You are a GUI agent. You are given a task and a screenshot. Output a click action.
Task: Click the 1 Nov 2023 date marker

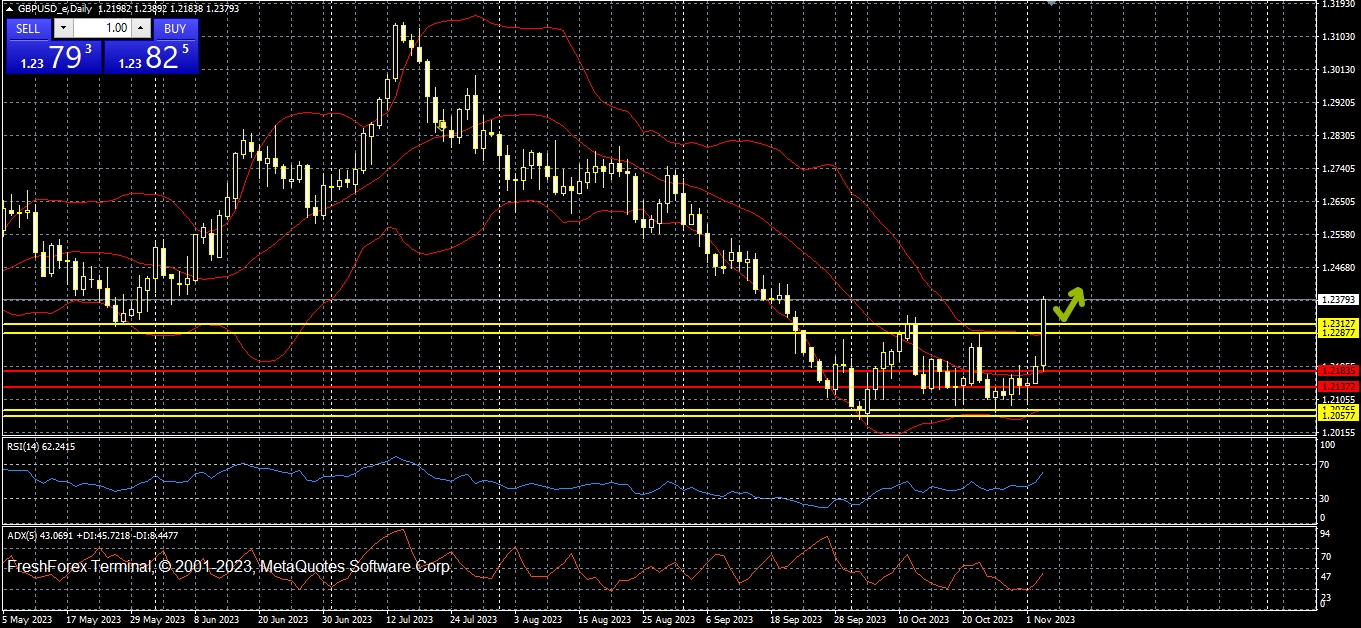(x=1051, y=620)
